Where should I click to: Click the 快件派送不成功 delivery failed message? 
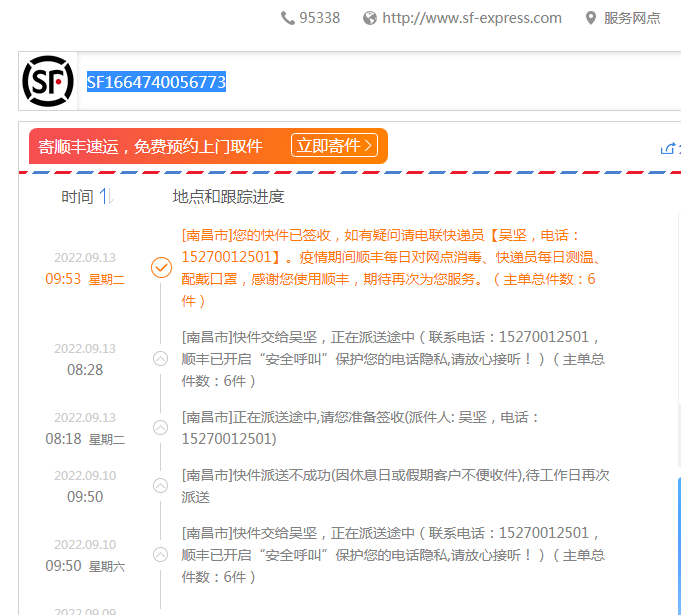point(395,486)
